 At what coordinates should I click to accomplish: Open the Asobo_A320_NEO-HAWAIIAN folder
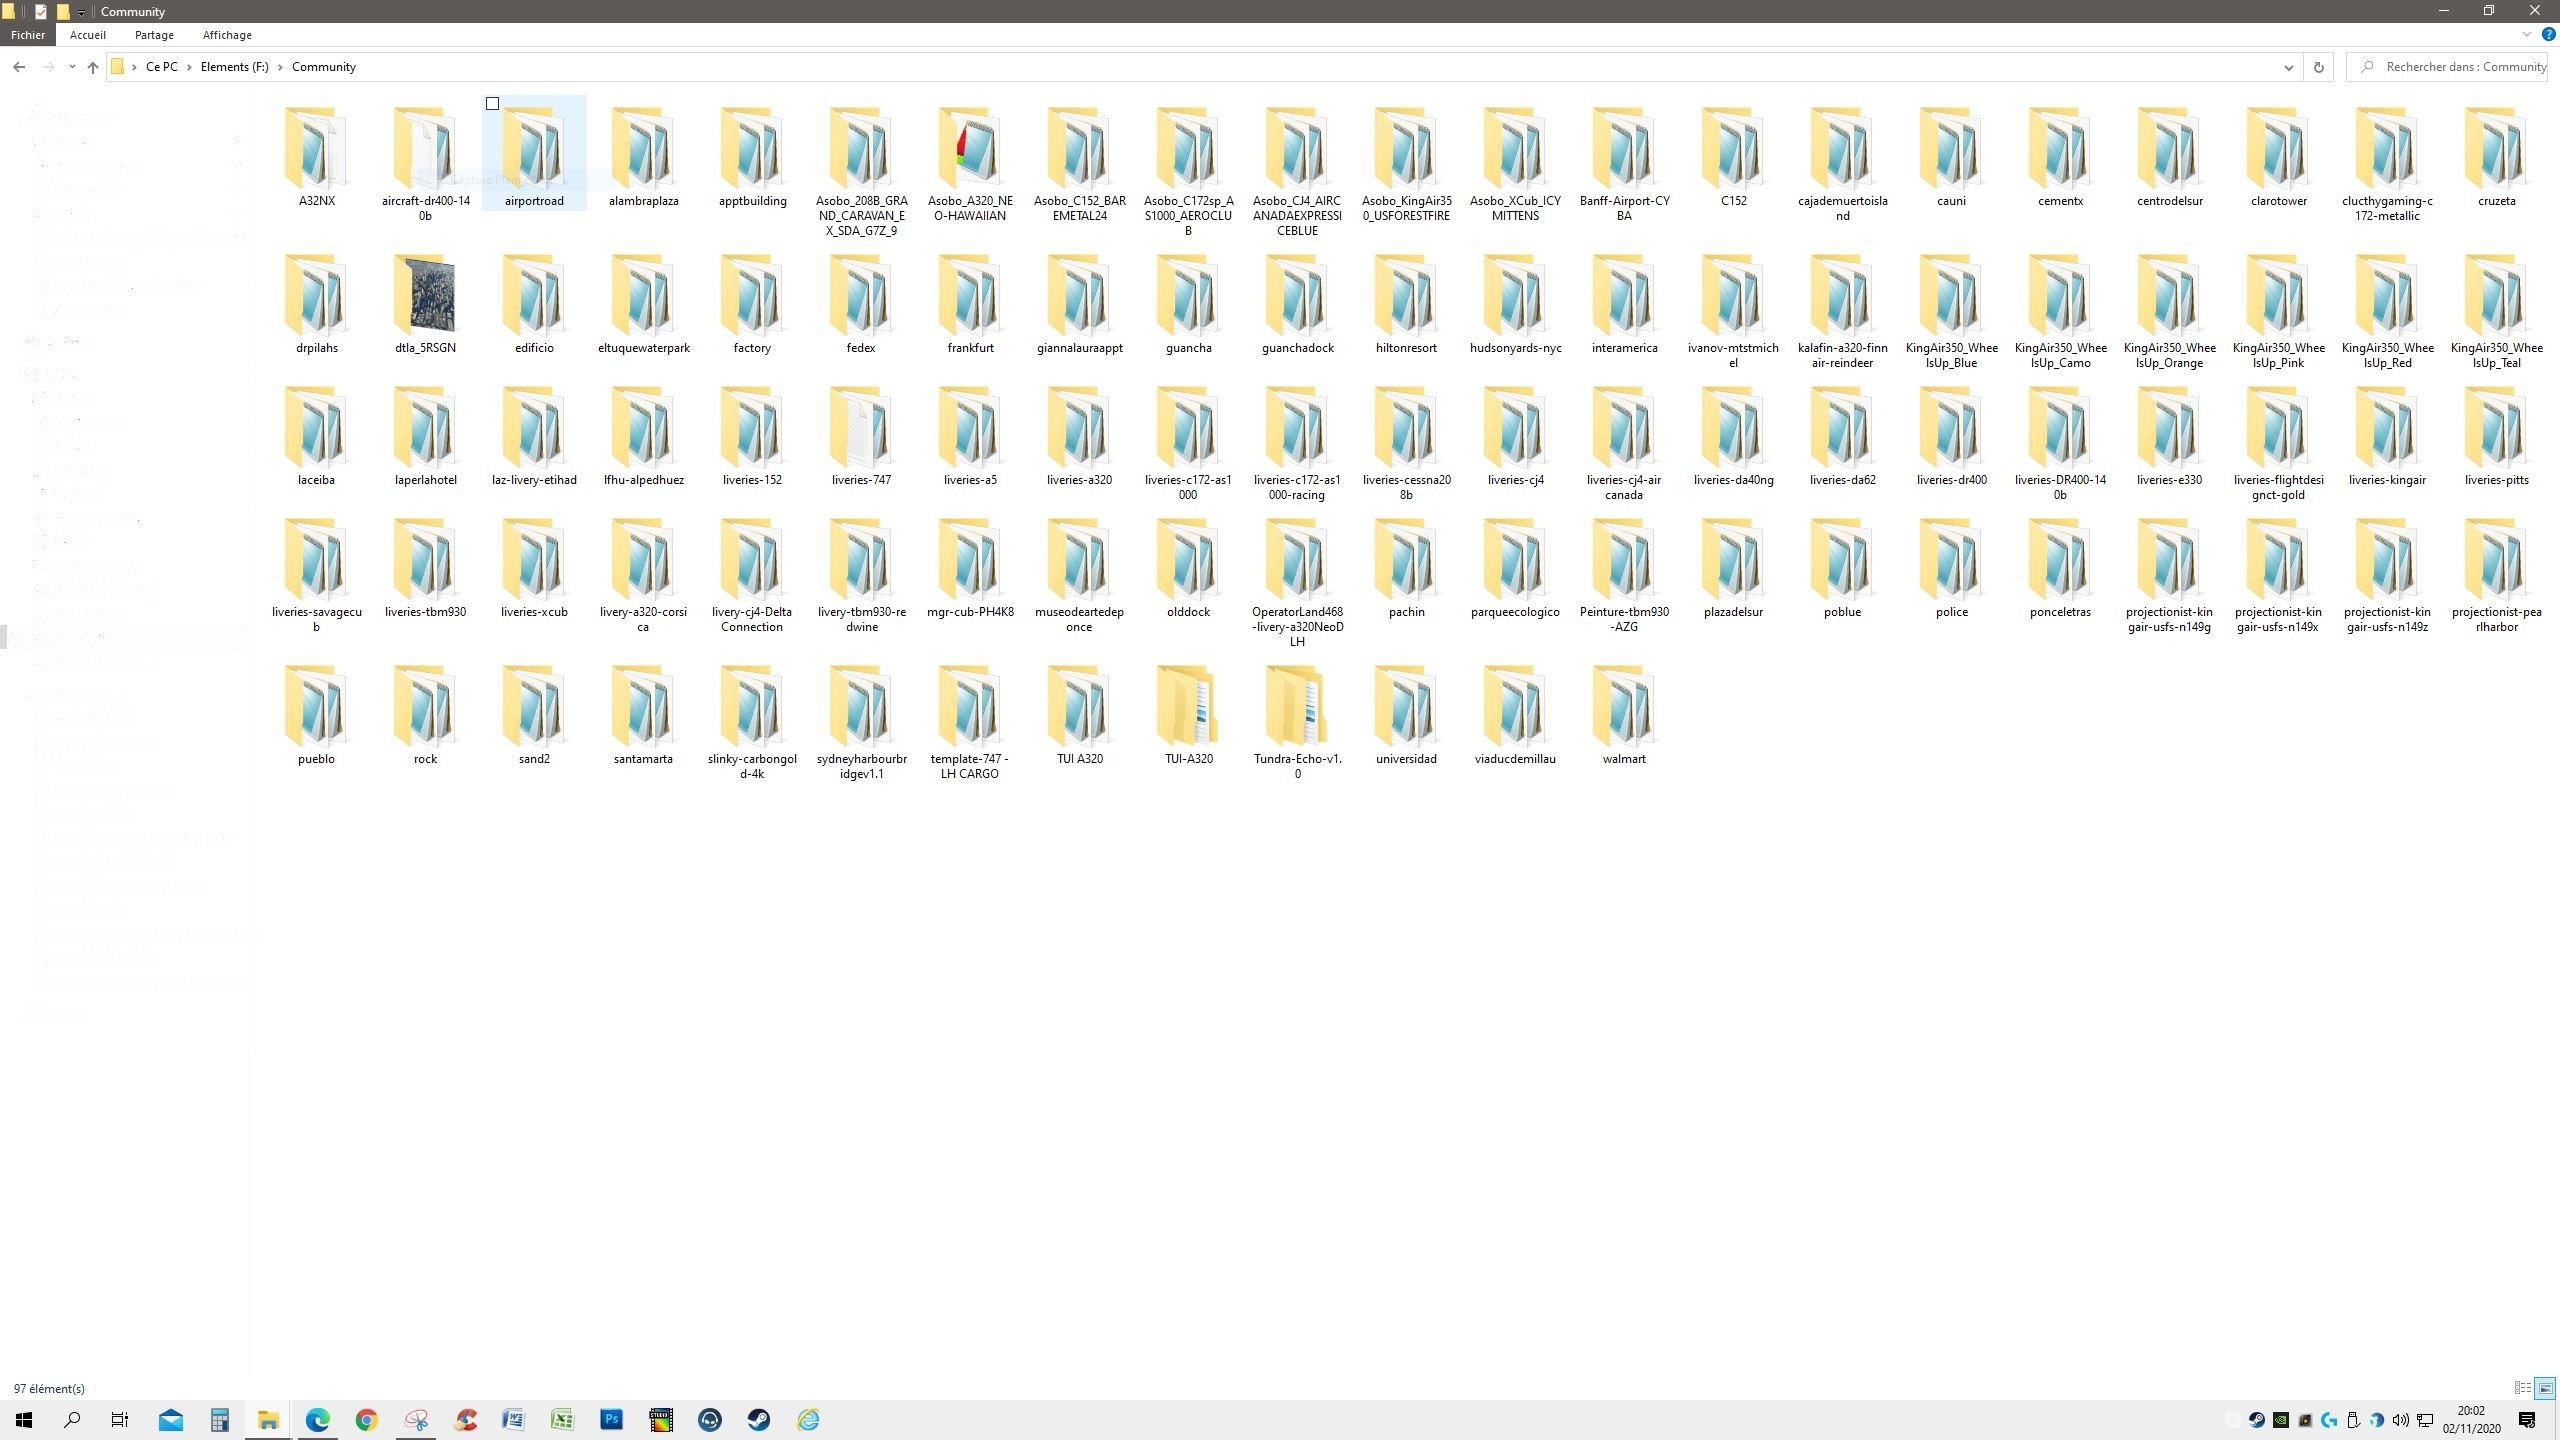click(969, 150)
